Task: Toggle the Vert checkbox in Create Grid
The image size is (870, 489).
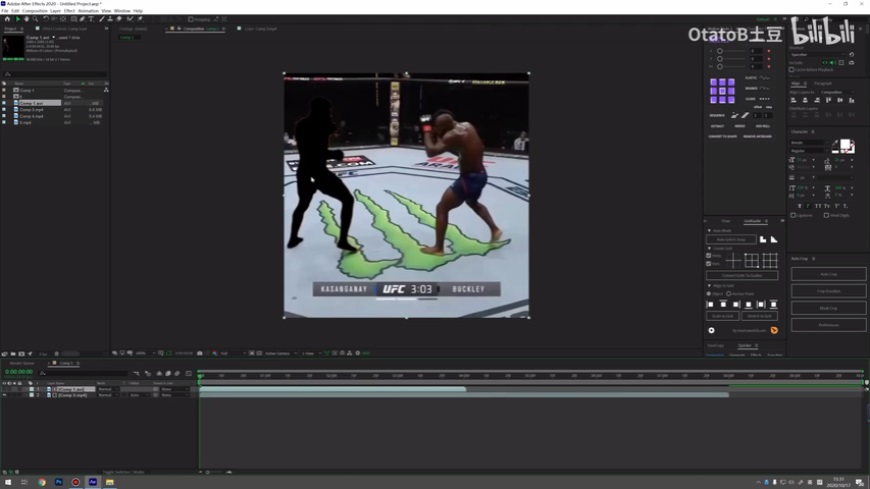Action: coord(709,264)
